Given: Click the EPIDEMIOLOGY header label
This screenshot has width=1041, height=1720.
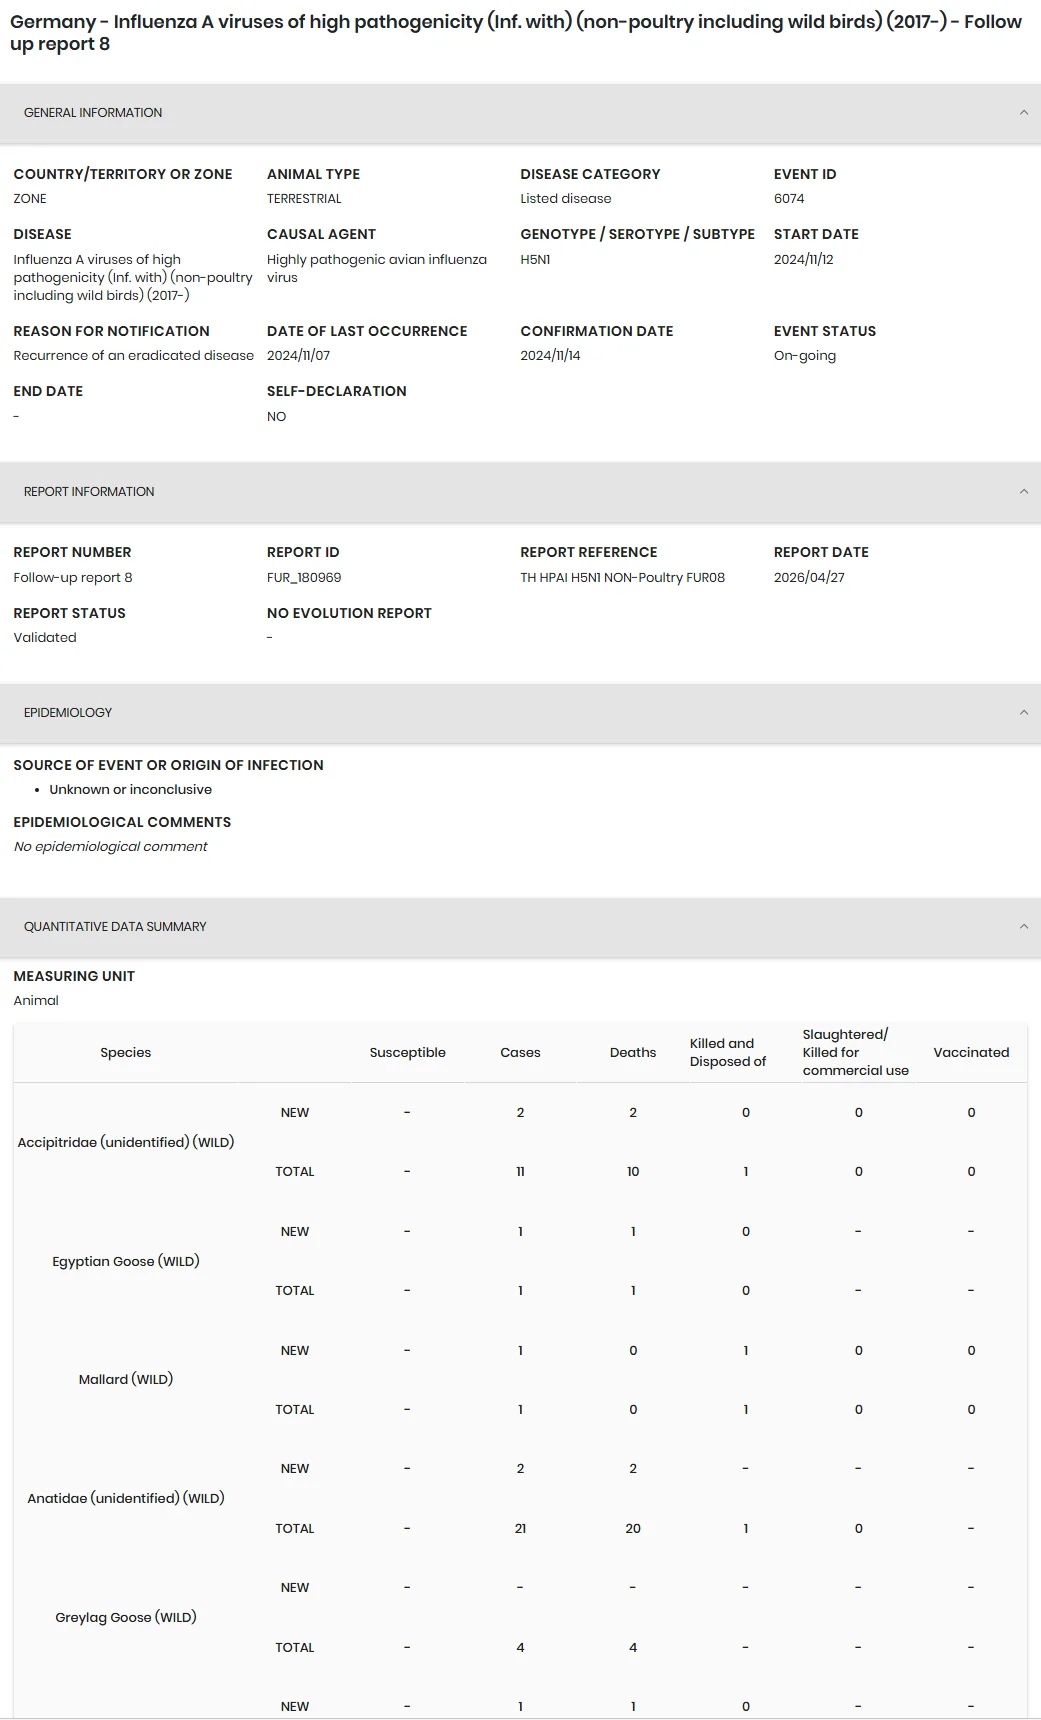Looking at the screenshot, I should tap(68, 713).
